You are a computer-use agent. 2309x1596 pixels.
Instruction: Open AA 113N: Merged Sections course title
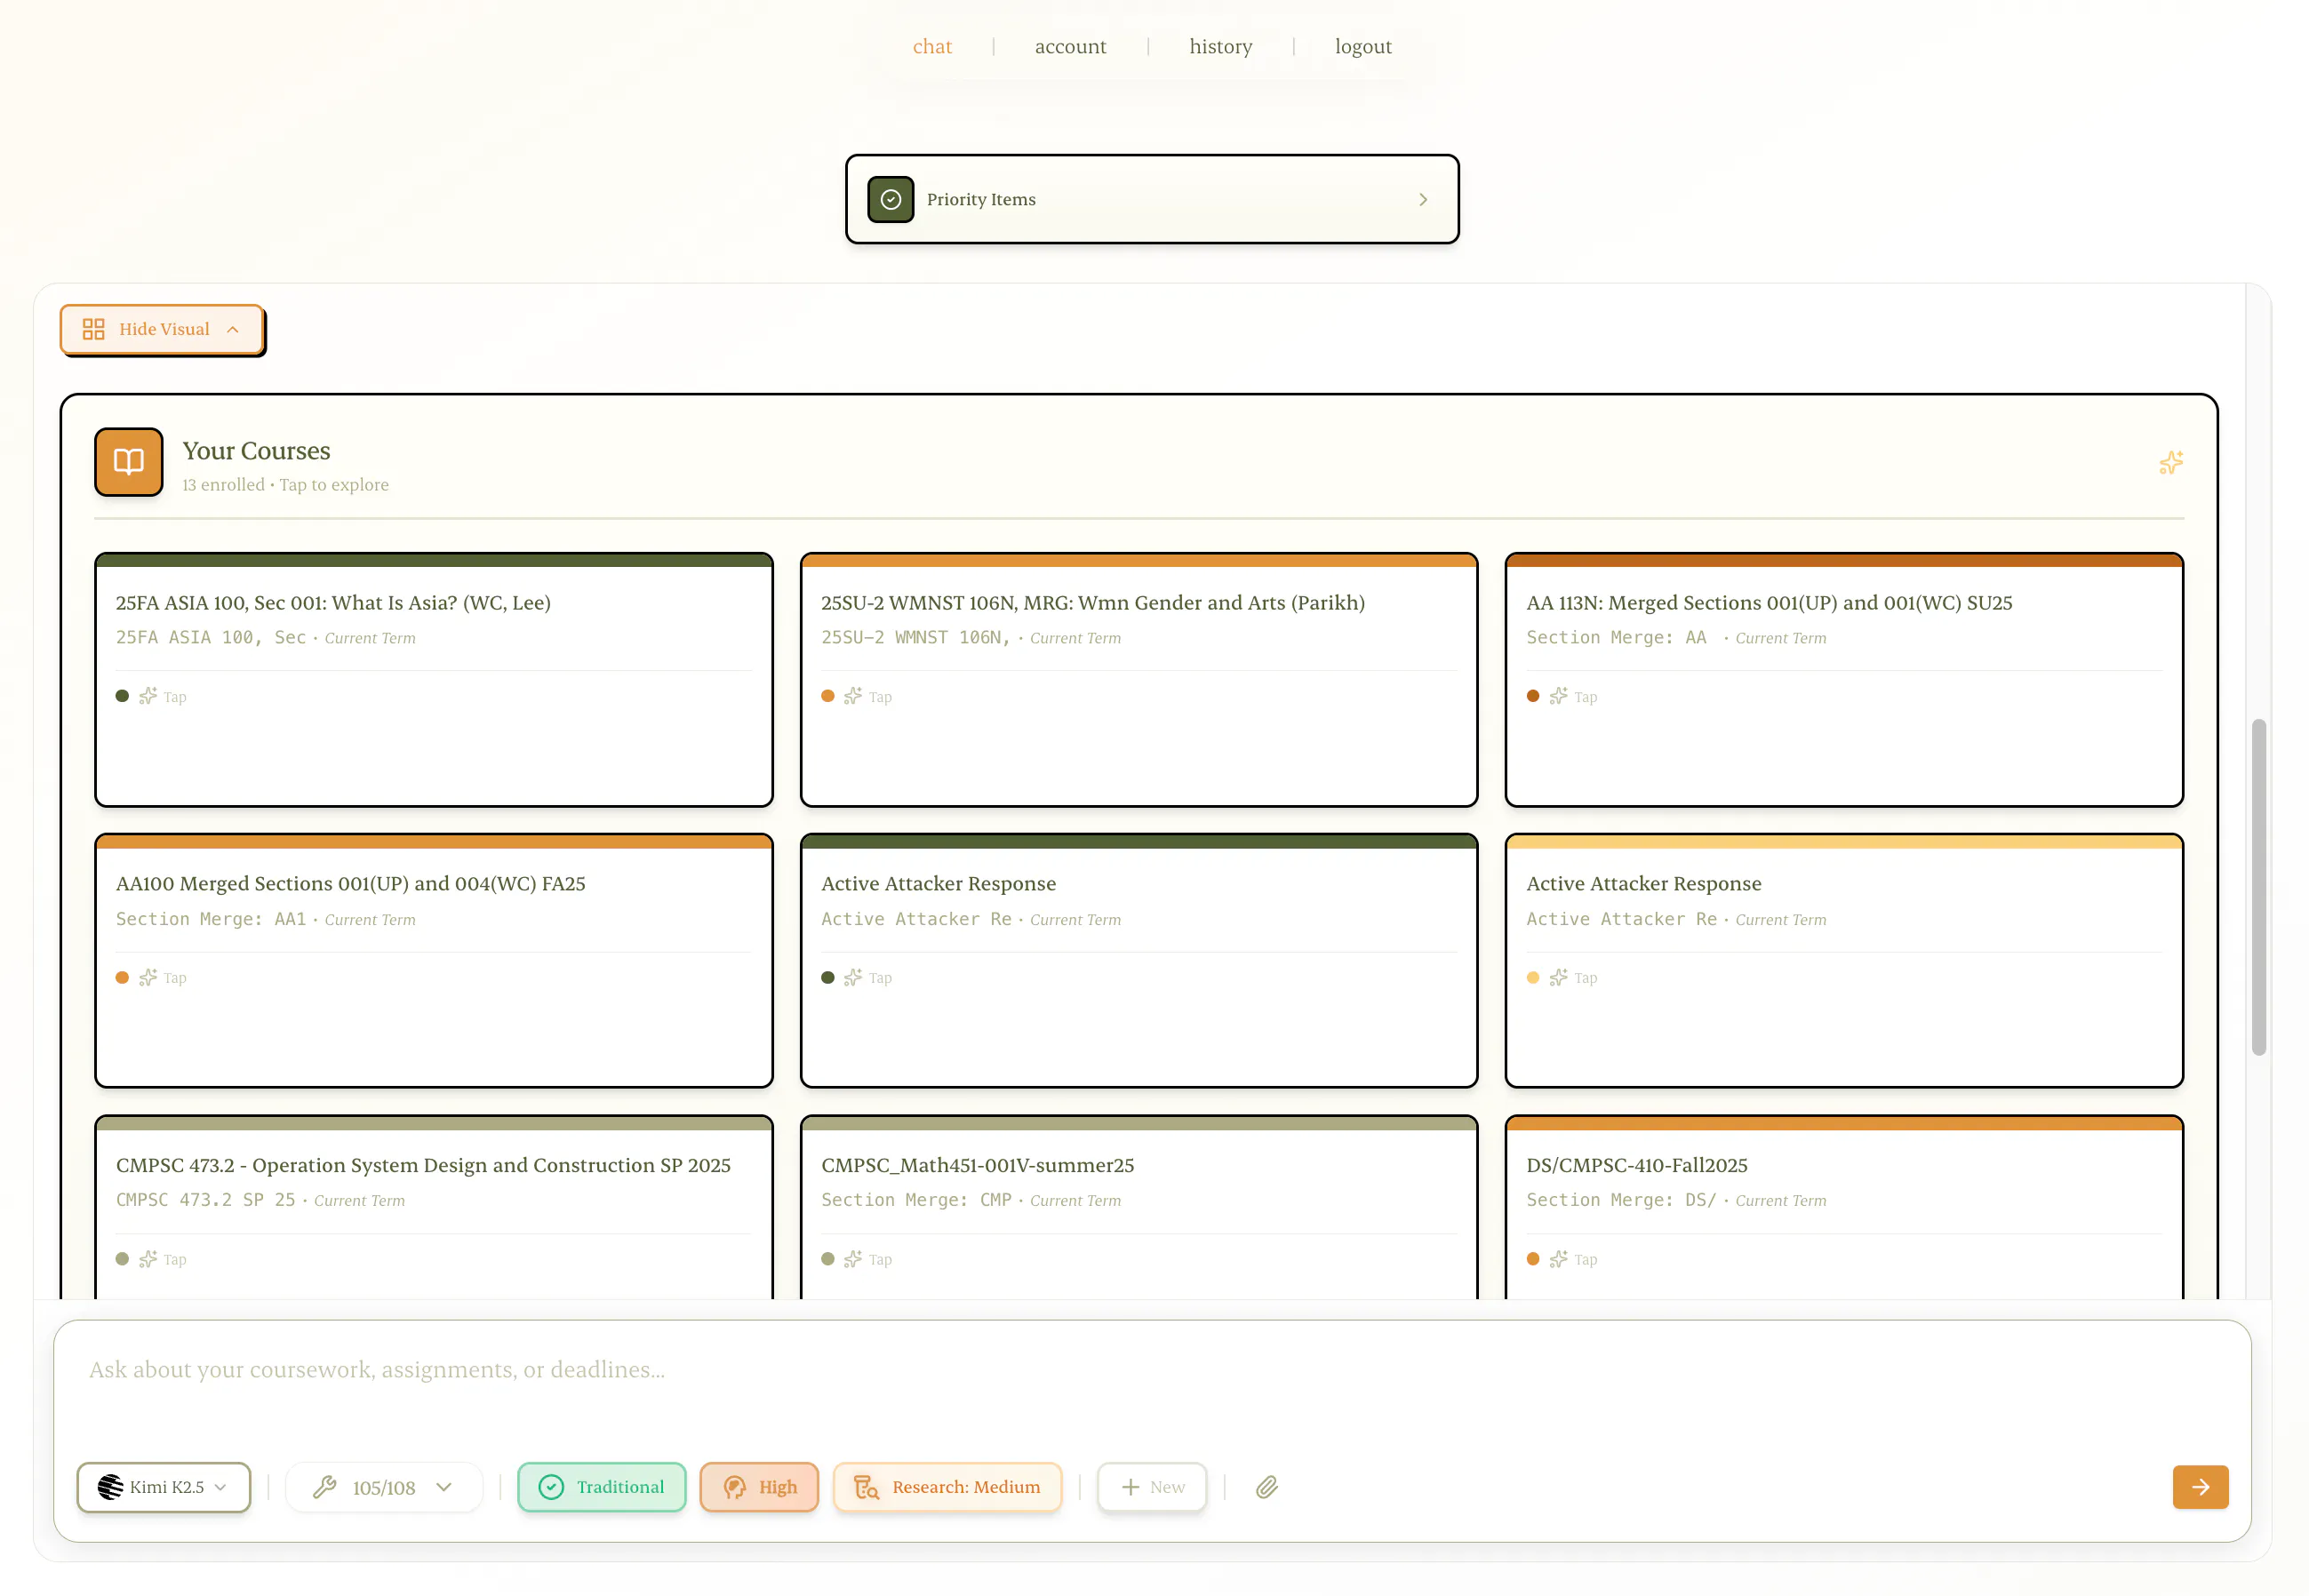[1769, 602]
